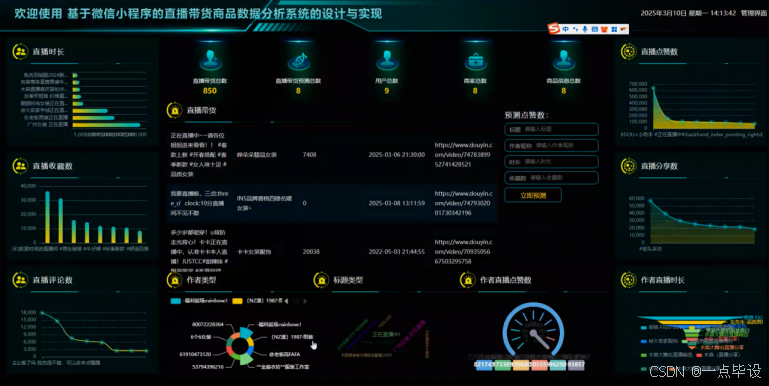Screen dimensions: 769x386
Task: Click the 直播收藏数 panel header icon
Action: click(x=20, y=166)
